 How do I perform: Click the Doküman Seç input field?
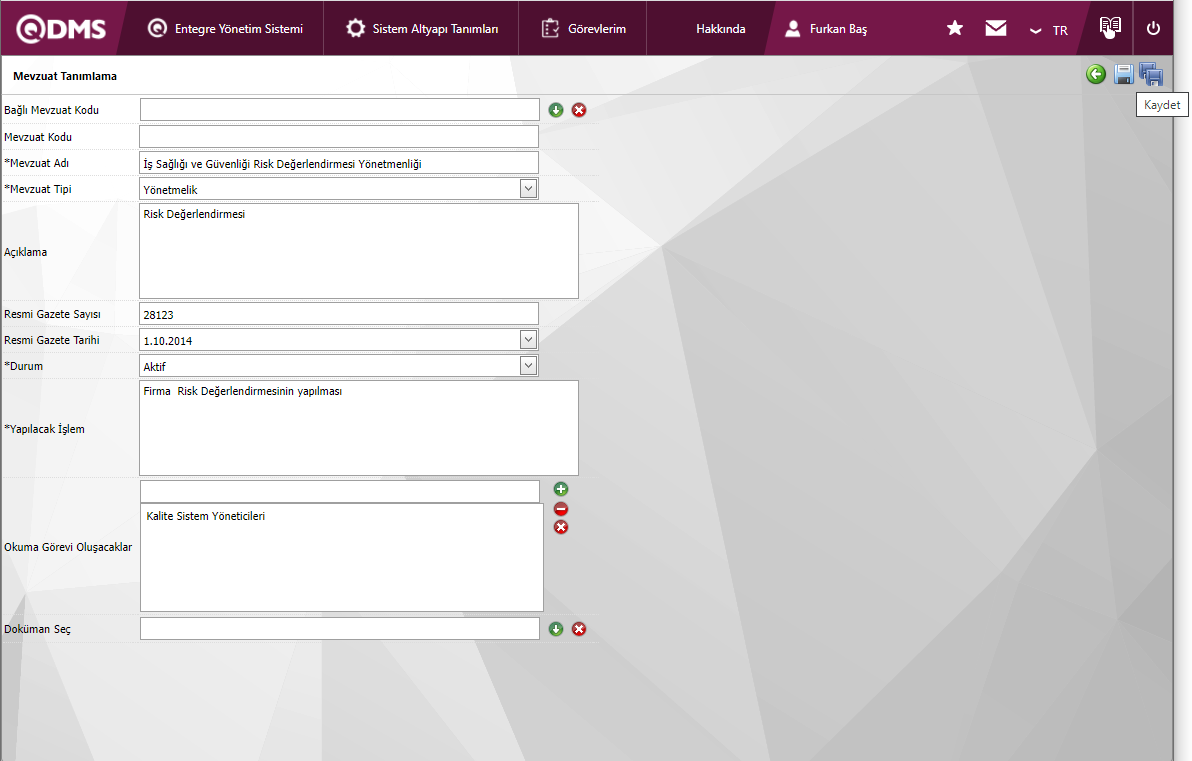click(x=340, y=629)
